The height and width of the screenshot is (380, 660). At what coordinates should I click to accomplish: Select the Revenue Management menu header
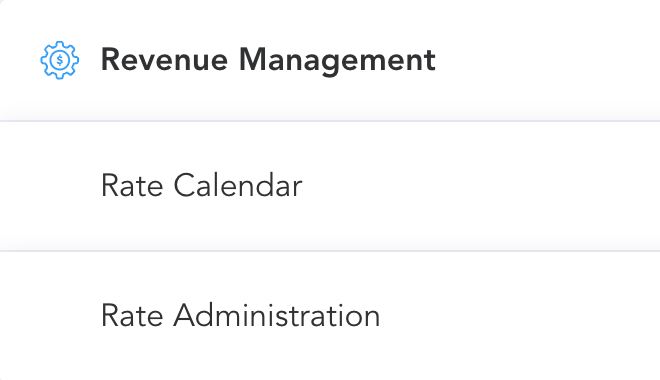coord(330,60)
